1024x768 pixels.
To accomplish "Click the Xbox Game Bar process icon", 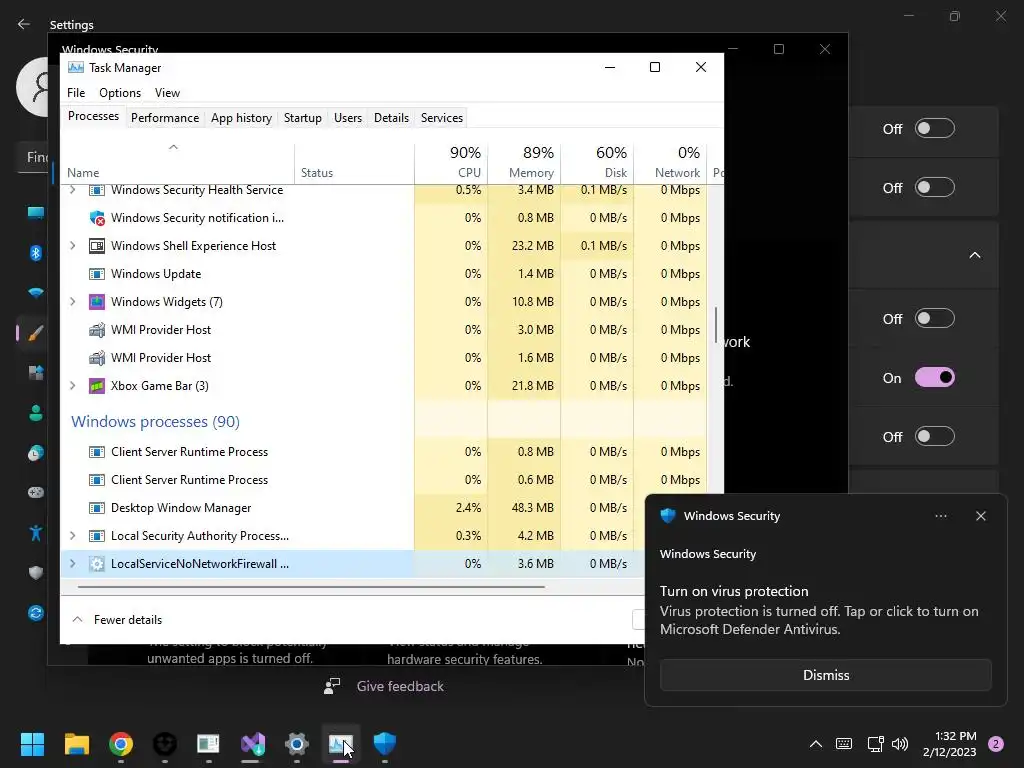I will [x=97, y=386].
